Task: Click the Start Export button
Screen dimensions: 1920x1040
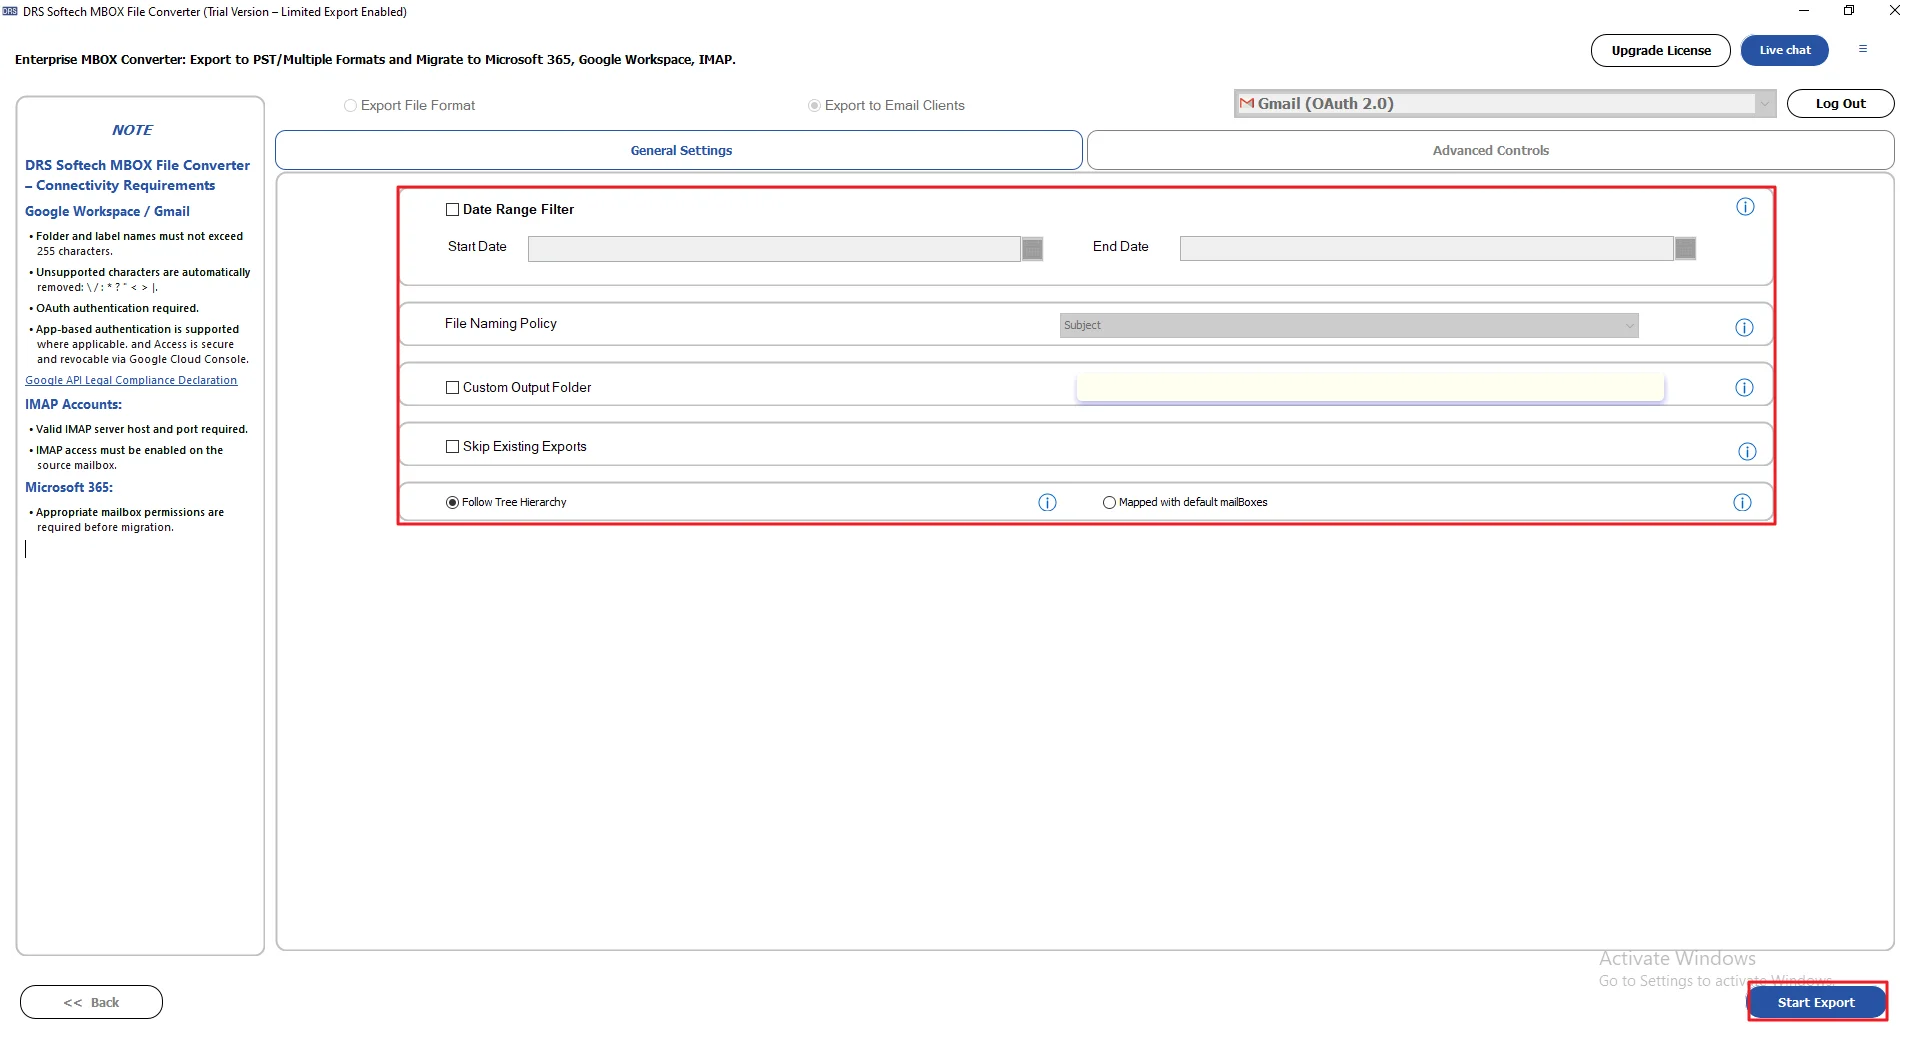Action: 1816,1003
